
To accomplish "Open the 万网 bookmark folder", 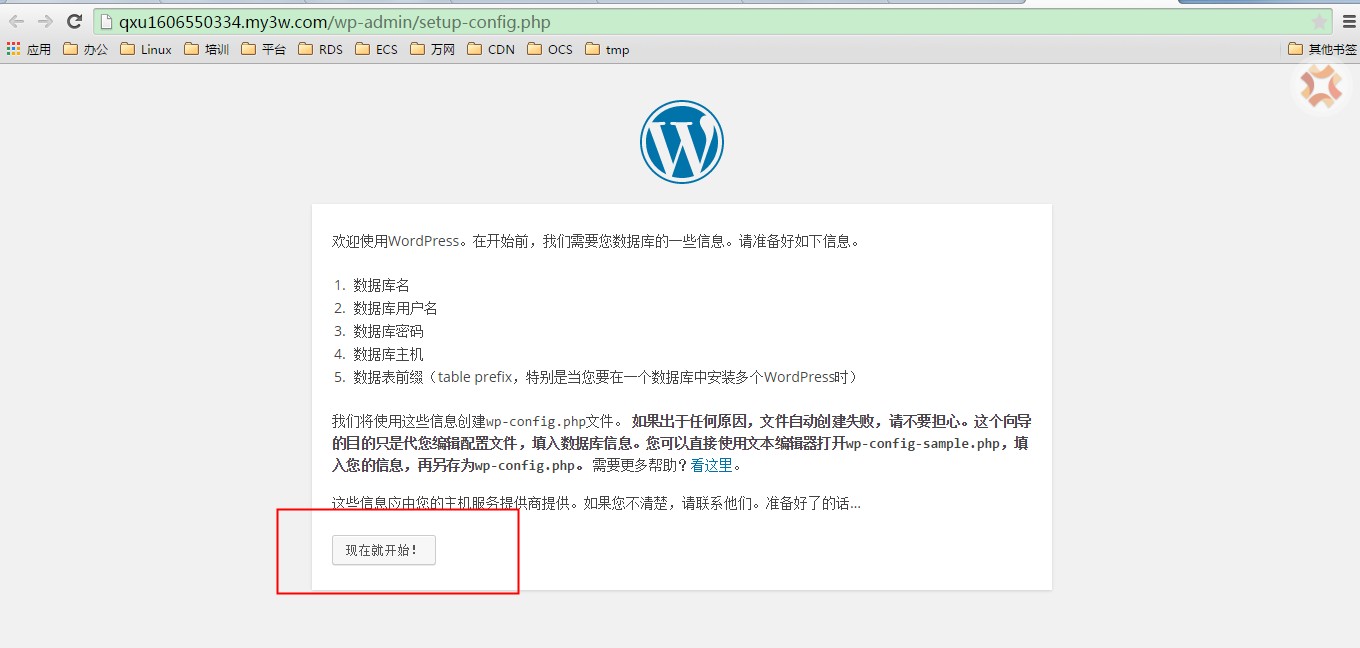I will click(x=432, y=49).
